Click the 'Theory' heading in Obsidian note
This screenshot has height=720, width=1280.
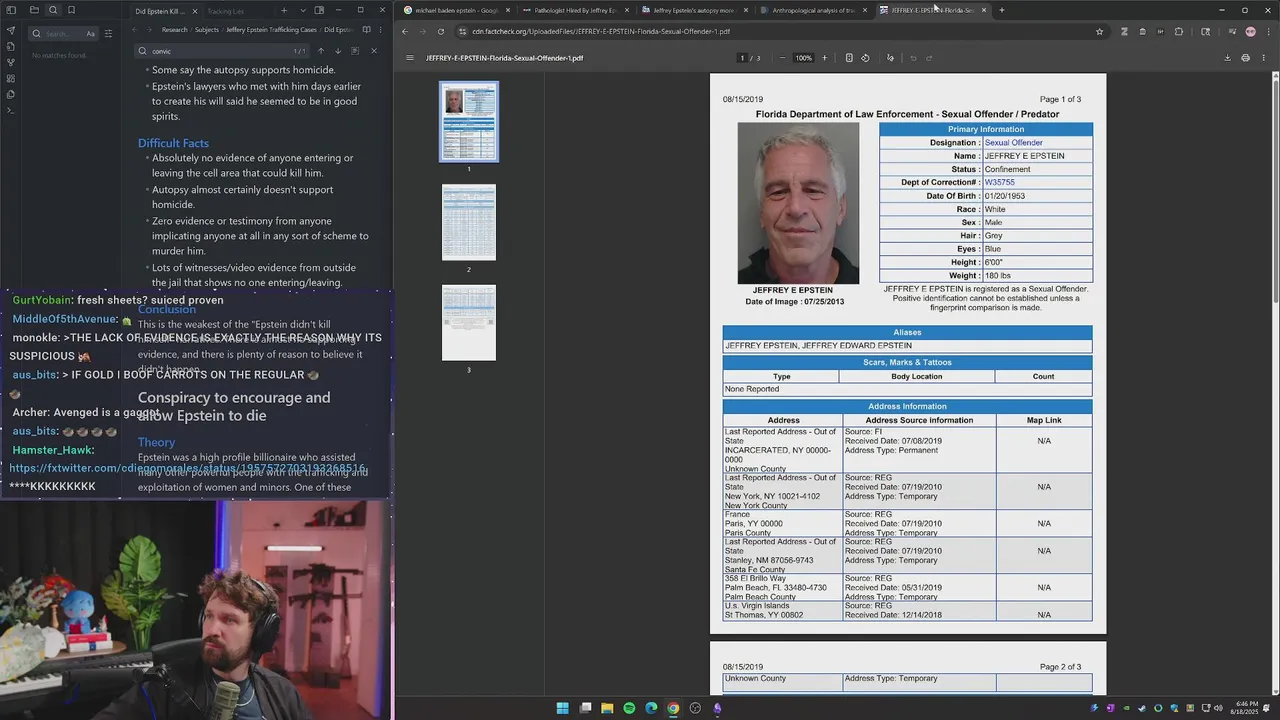click(x=156, y=442)
